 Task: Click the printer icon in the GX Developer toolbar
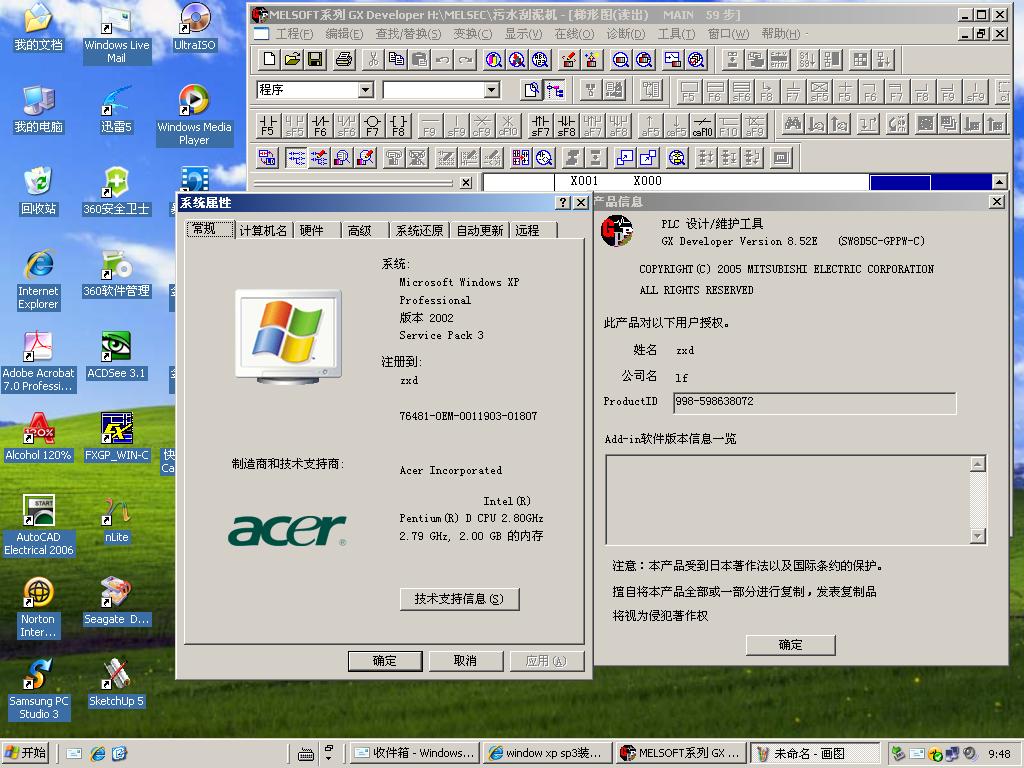[344, 60]
